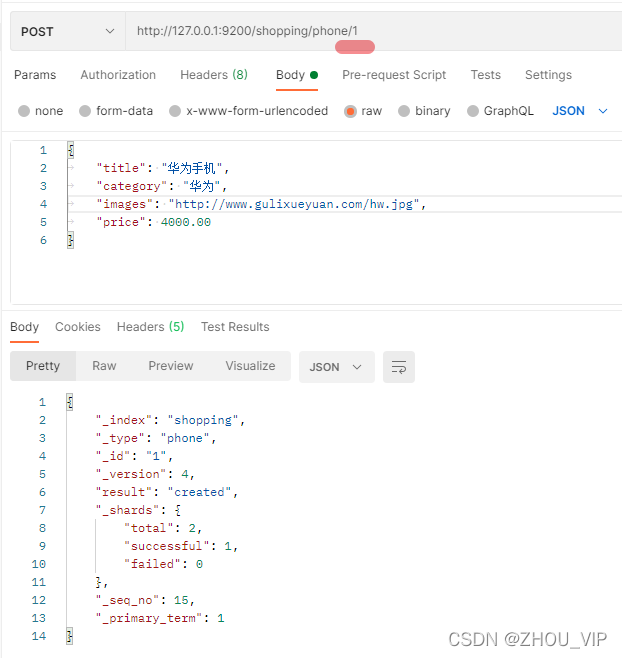Choose x-www-form-urlencoded body type

pyautogui.click(x=175, y=111)
